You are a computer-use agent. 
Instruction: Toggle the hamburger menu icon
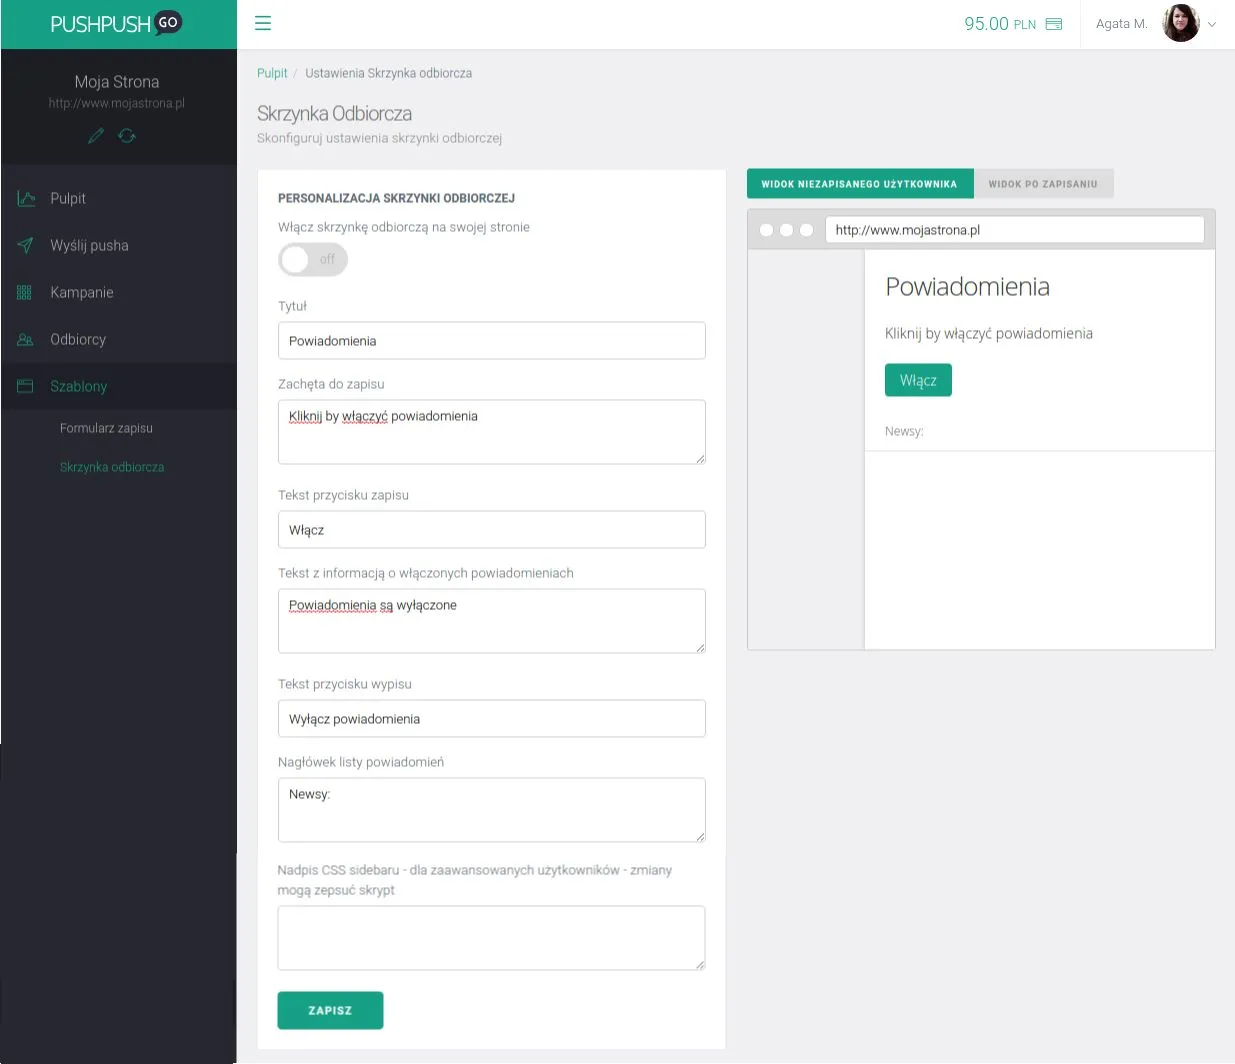coord(263,23)
